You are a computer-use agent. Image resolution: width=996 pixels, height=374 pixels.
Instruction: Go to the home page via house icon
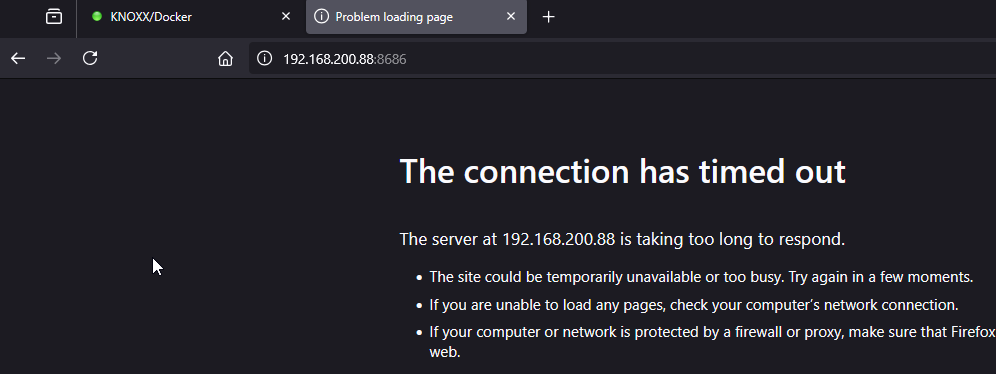[225, 58]
